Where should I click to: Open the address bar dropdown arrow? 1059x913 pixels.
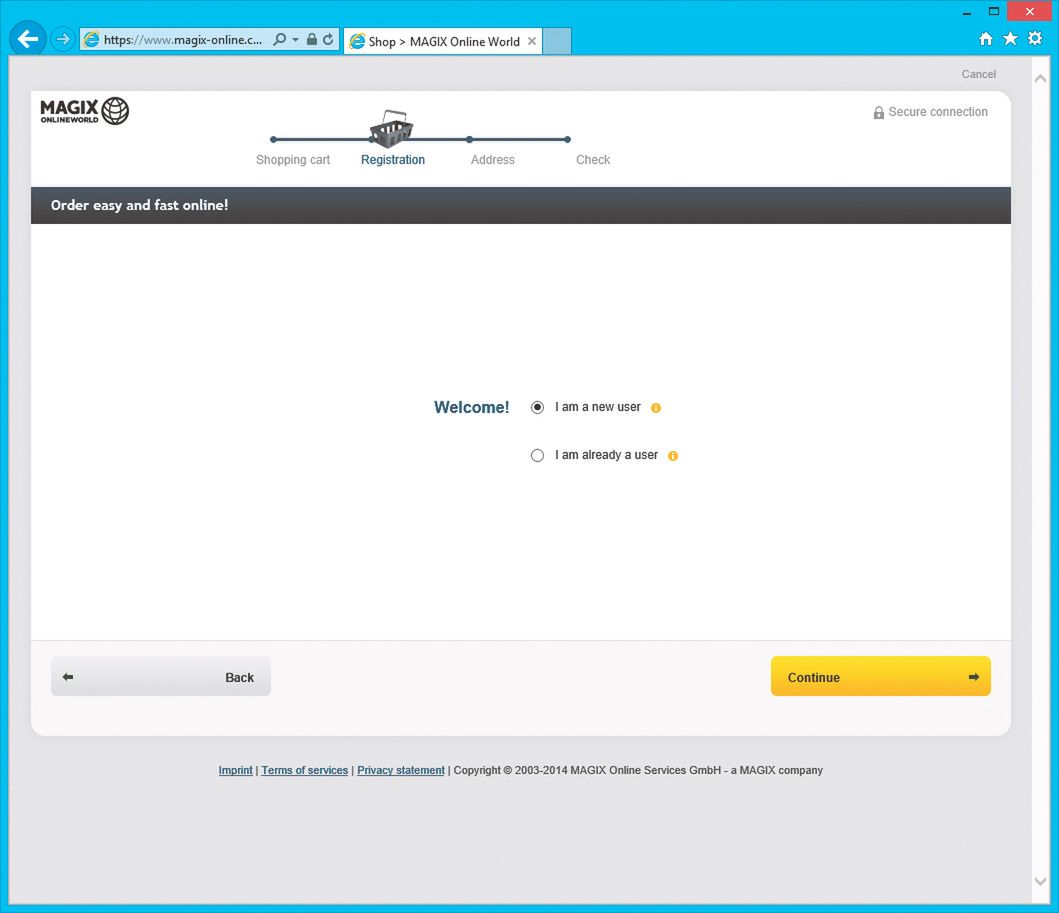(x=295, y=40)
